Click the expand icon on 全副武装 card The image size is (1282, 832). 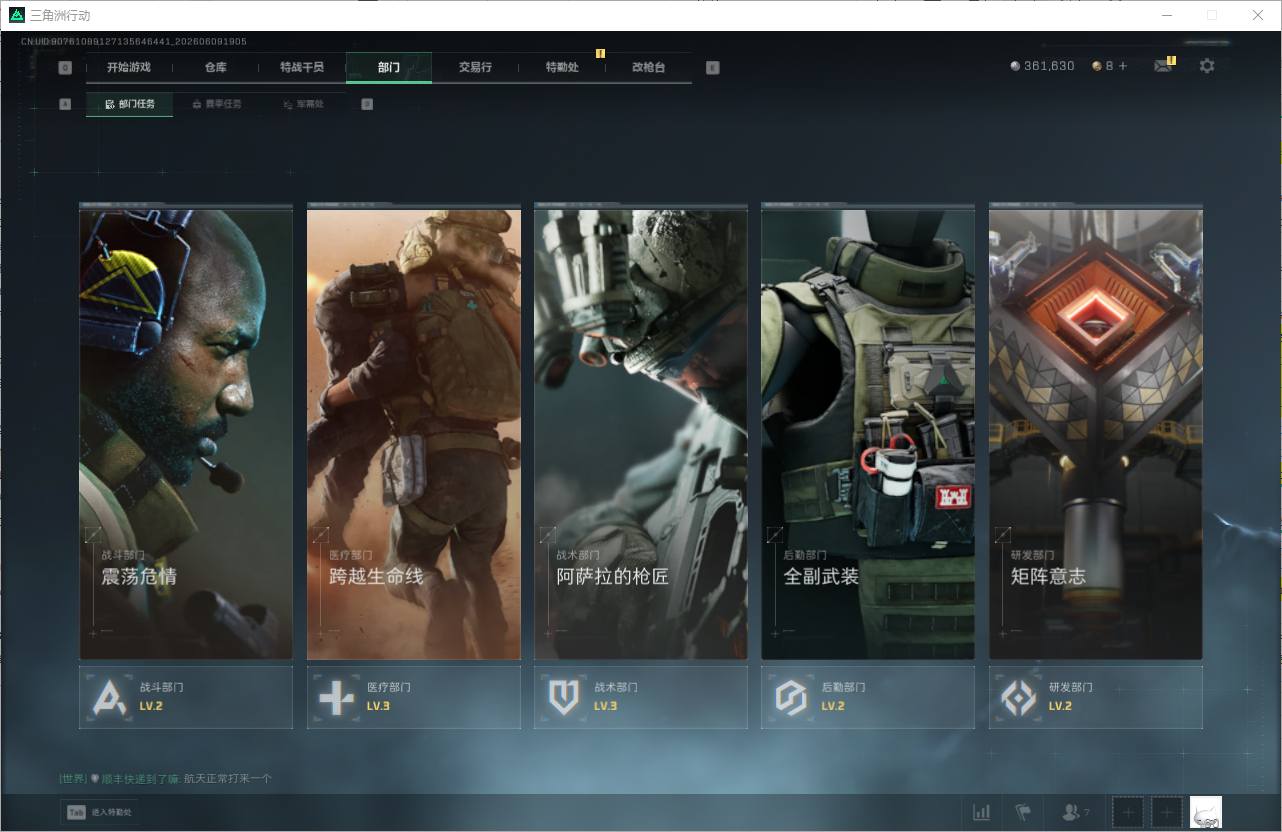[x=775, y=535]
